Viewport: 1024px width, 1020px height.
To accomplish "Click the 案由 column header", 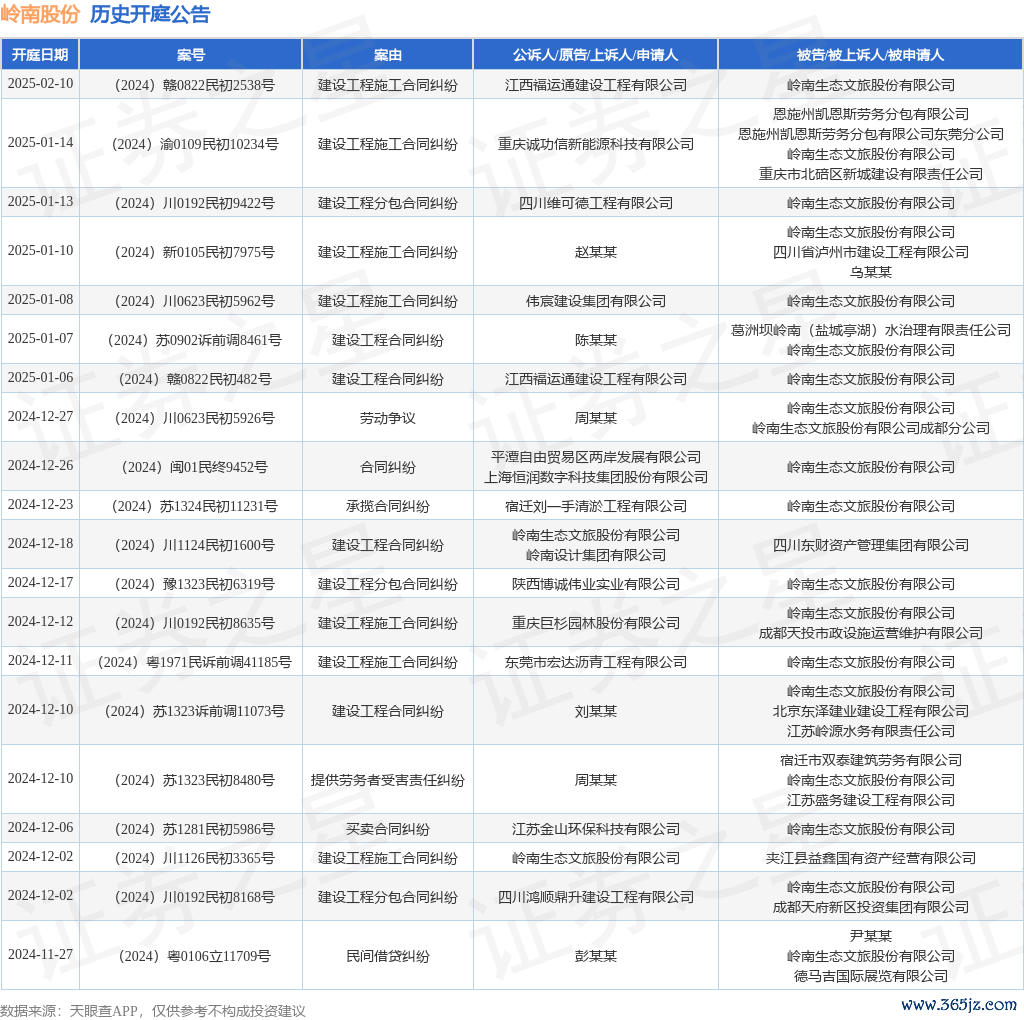I will click(x=387, y=55).
